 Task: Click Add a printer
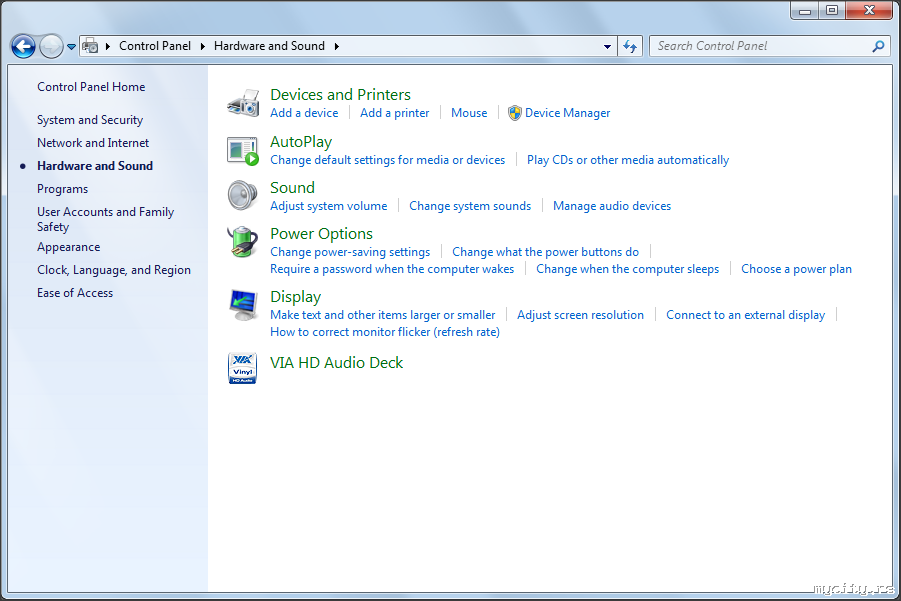pyautogui.click(x=394, y=113)
